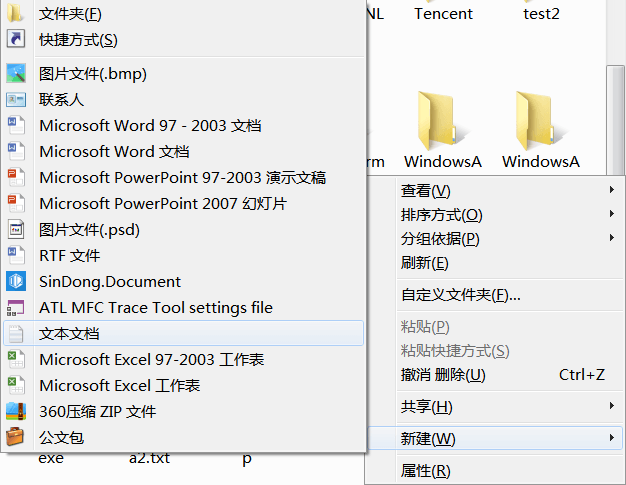Click the 360压缩 ZIP file icon
This screenshot has width=626, height=485.
coord(16,411)
